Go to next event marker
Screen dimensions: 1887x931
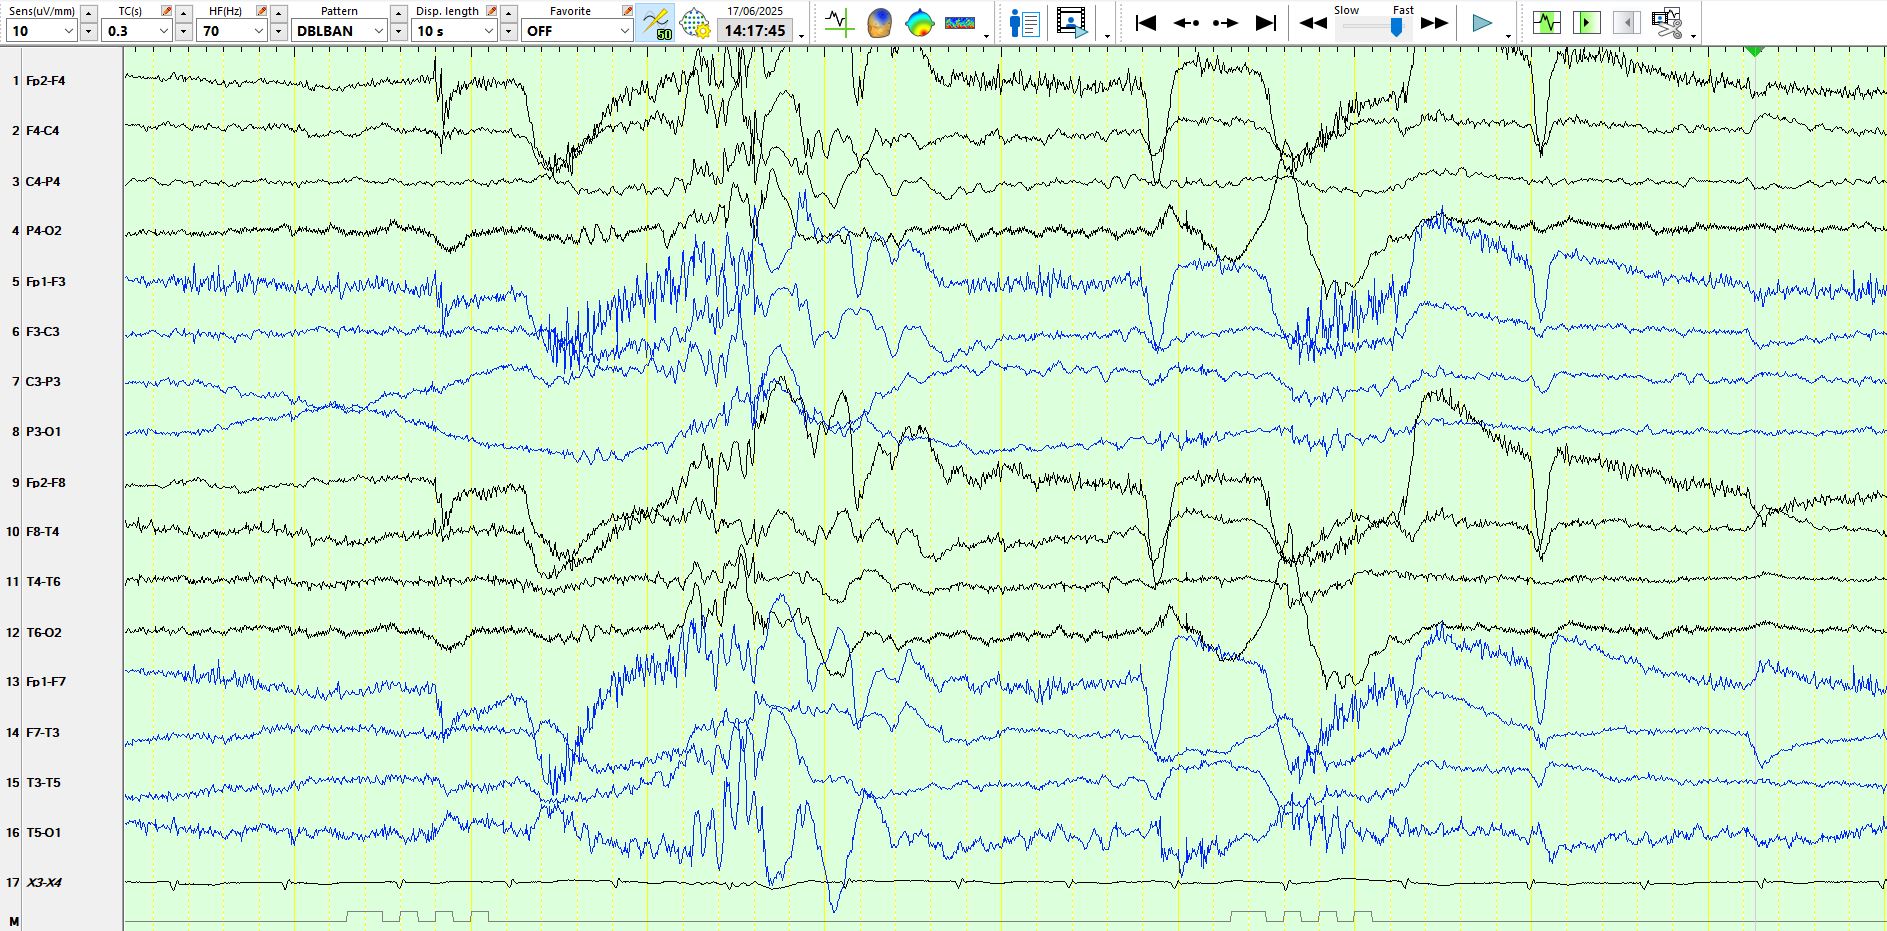coord(1225,22)
